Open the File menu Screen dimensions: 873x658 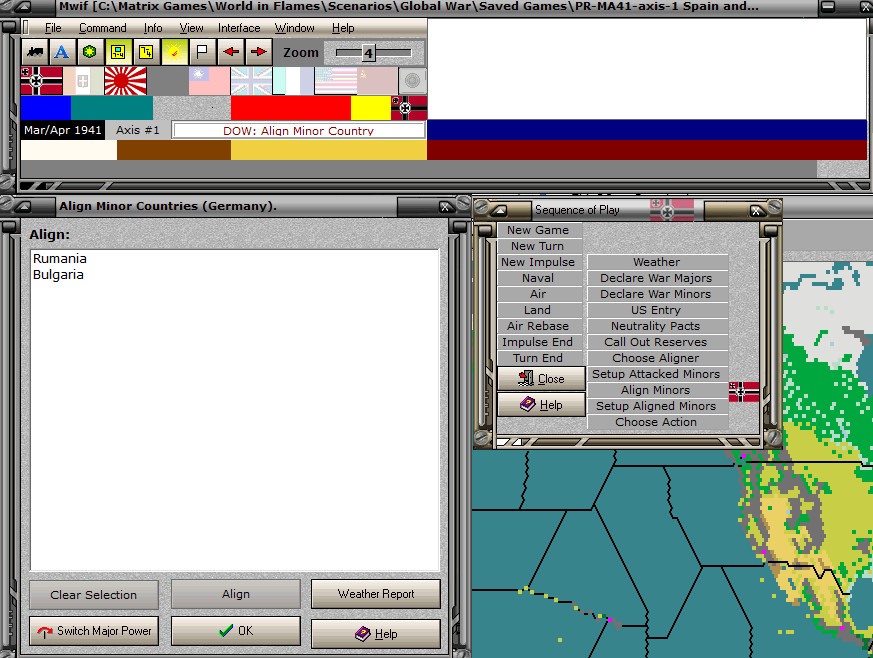(x=53, y=28)
